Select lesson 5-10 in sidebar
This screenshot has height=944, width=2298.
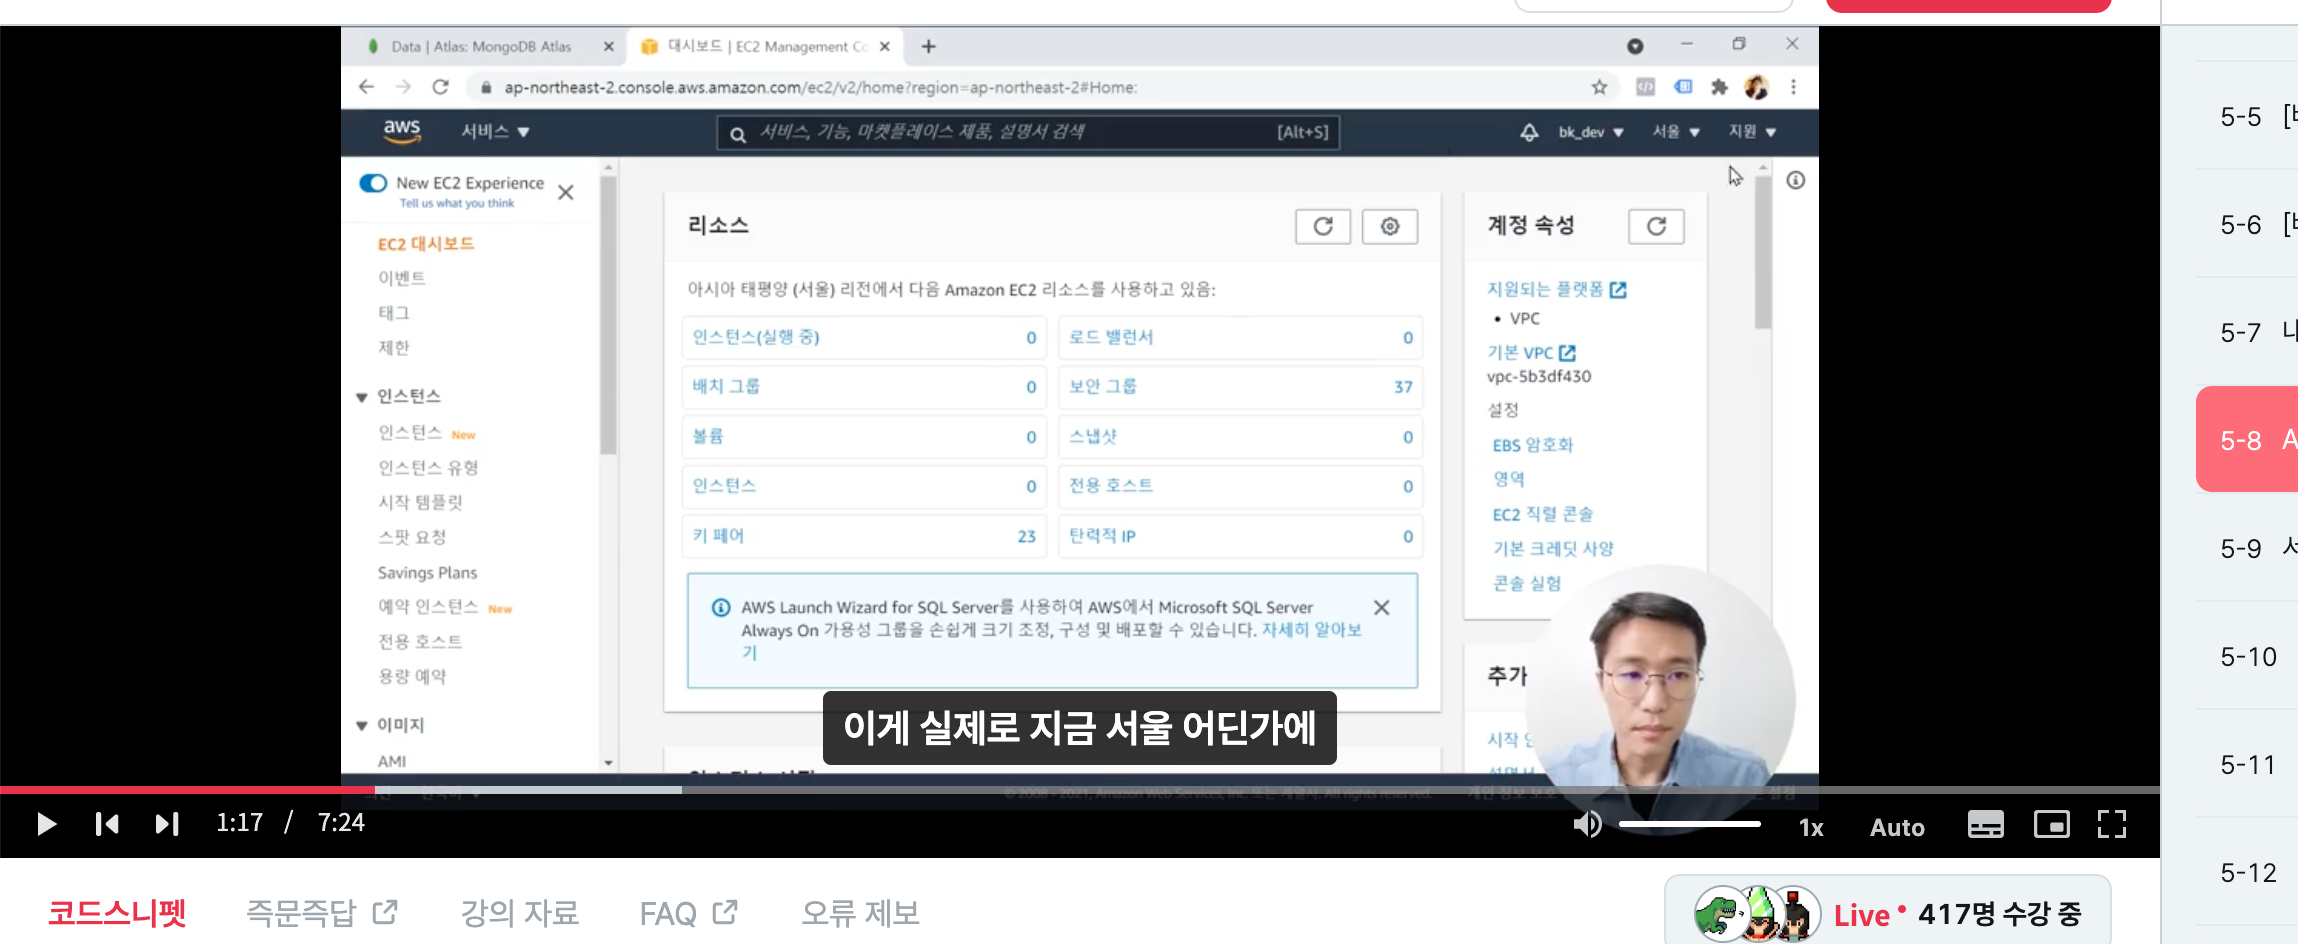pos(2247,656)
